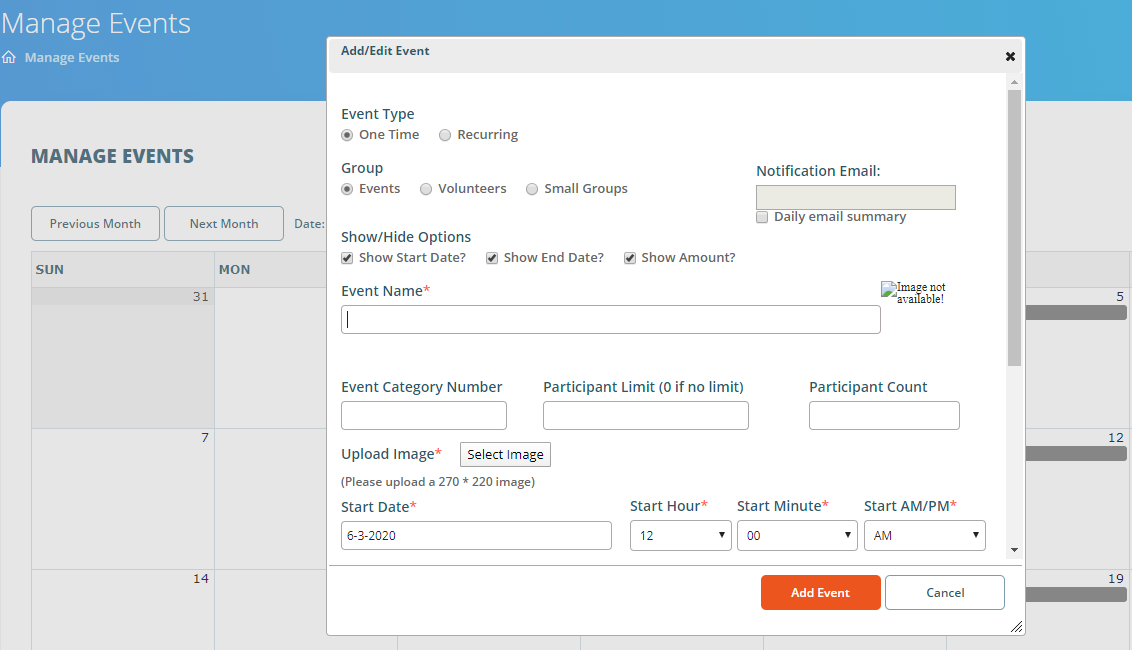Open the Start Hour dropdown
1132x650 pixels.
681,536
